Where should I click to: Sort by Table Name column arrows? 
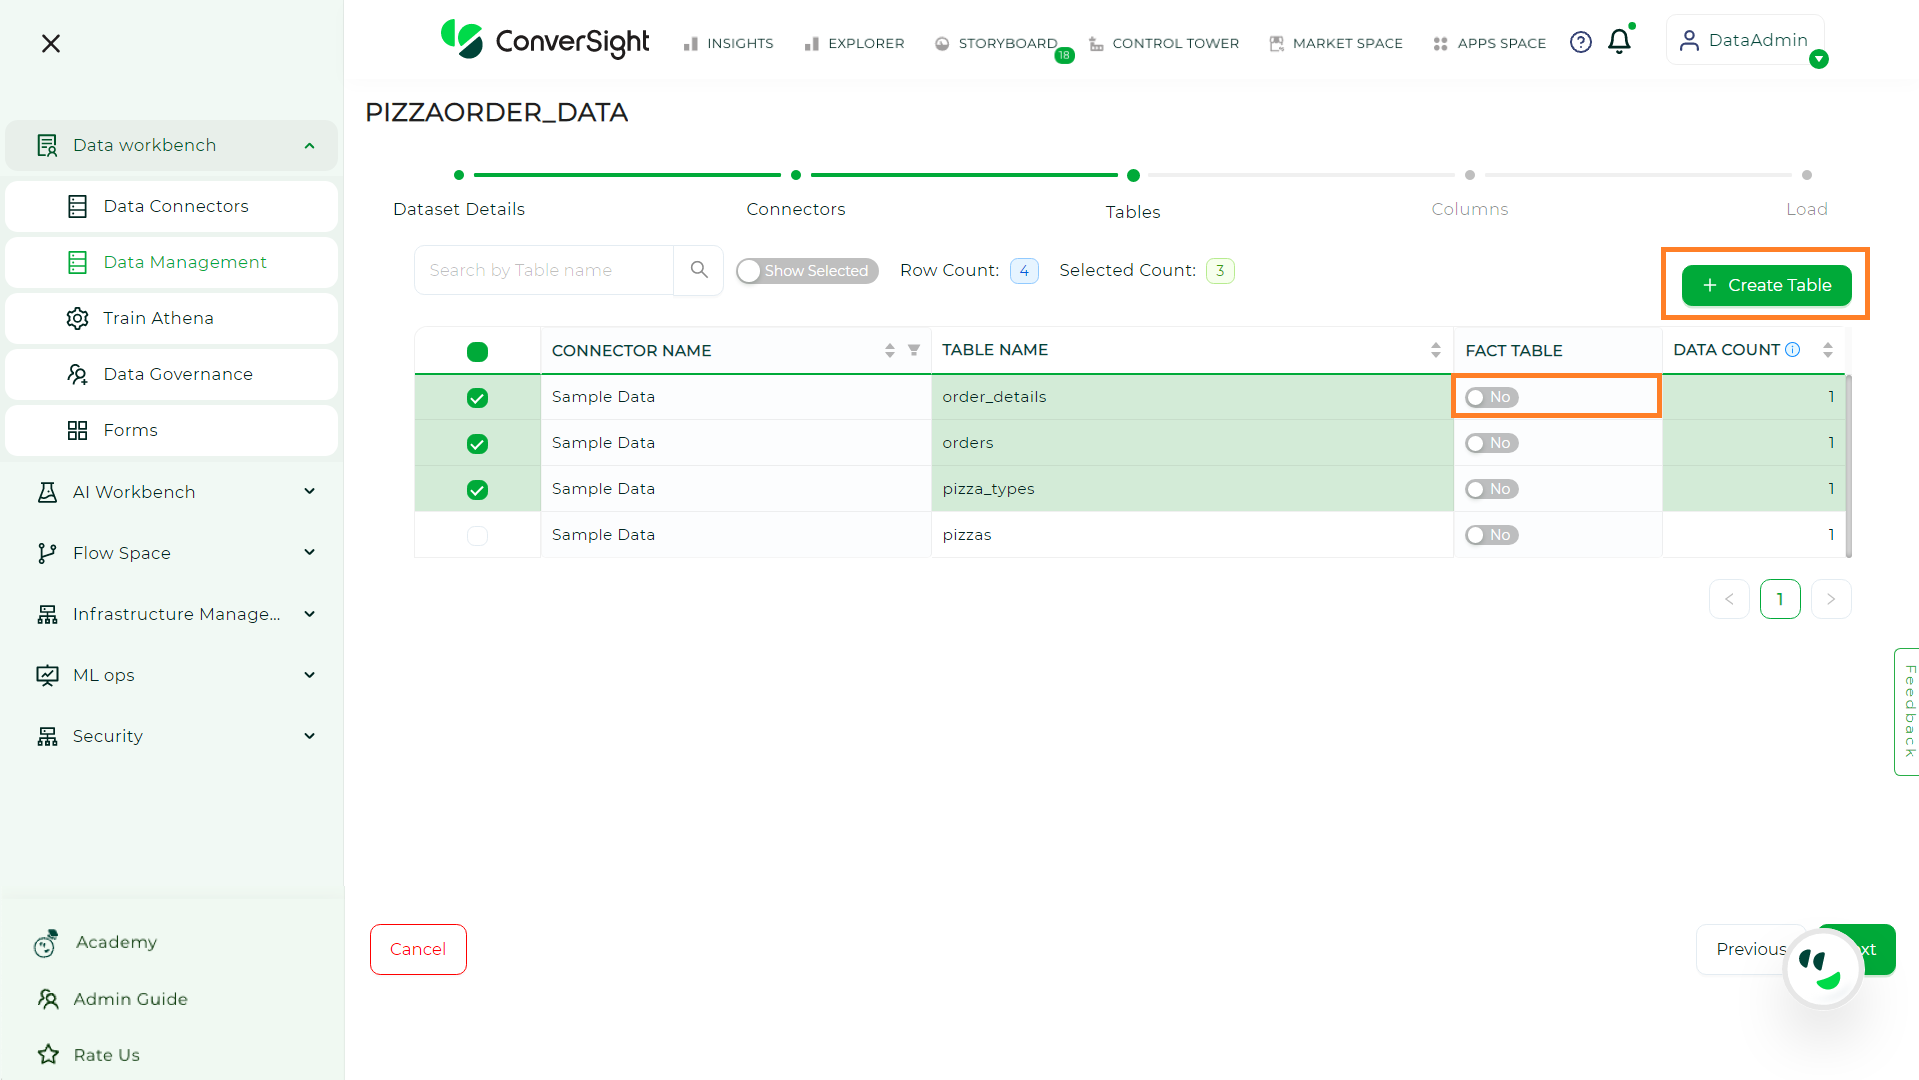pos(1435,350)
